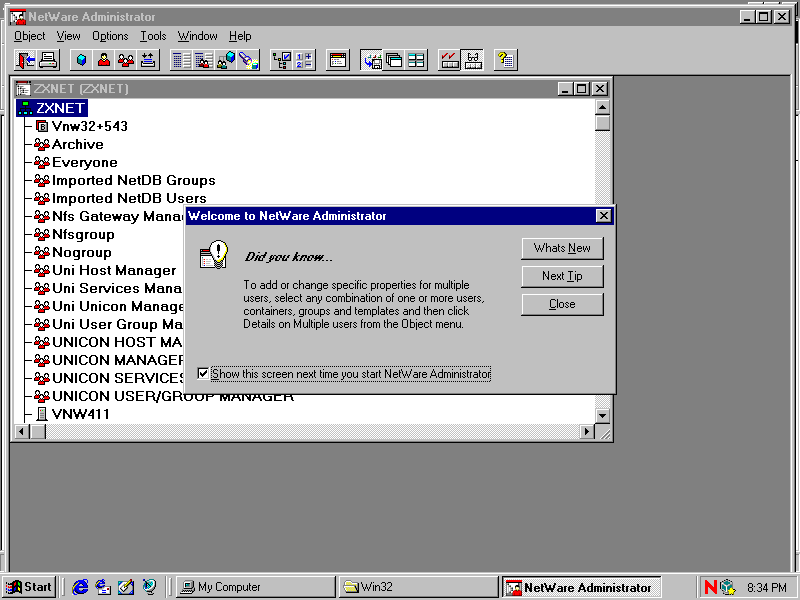Click the red checkmarks toolbar icon

pos(449,60)
